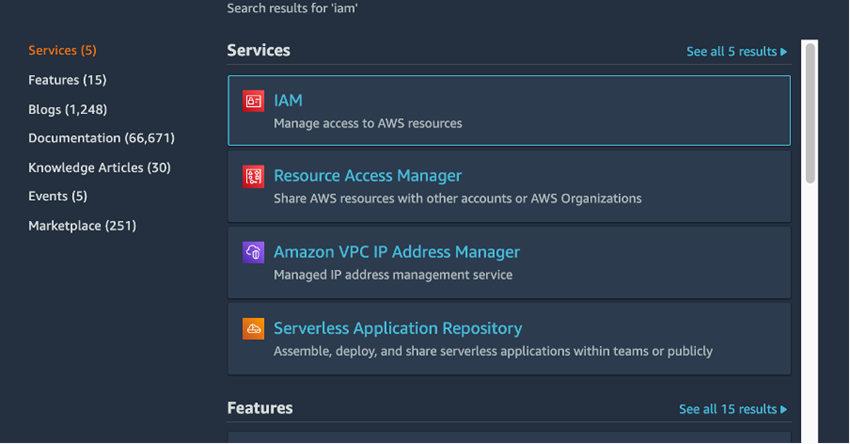The image size is (850, 444).
Task: Expand See all 15 results for Features
Action: (x=732, y=409)
